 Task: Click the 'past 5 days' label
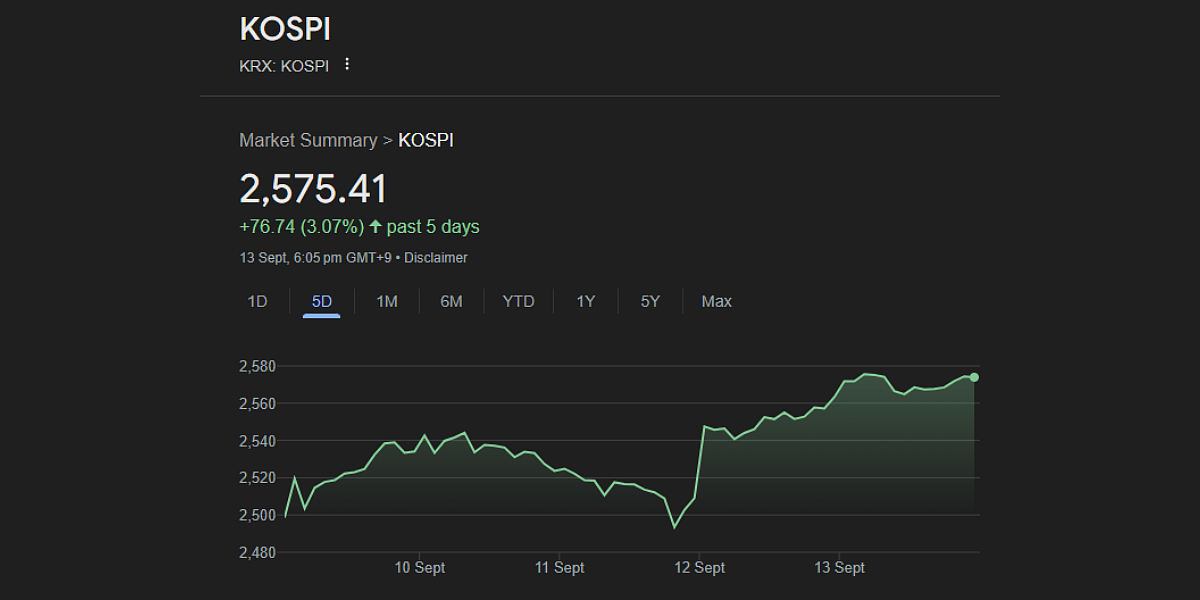(433, 227)
